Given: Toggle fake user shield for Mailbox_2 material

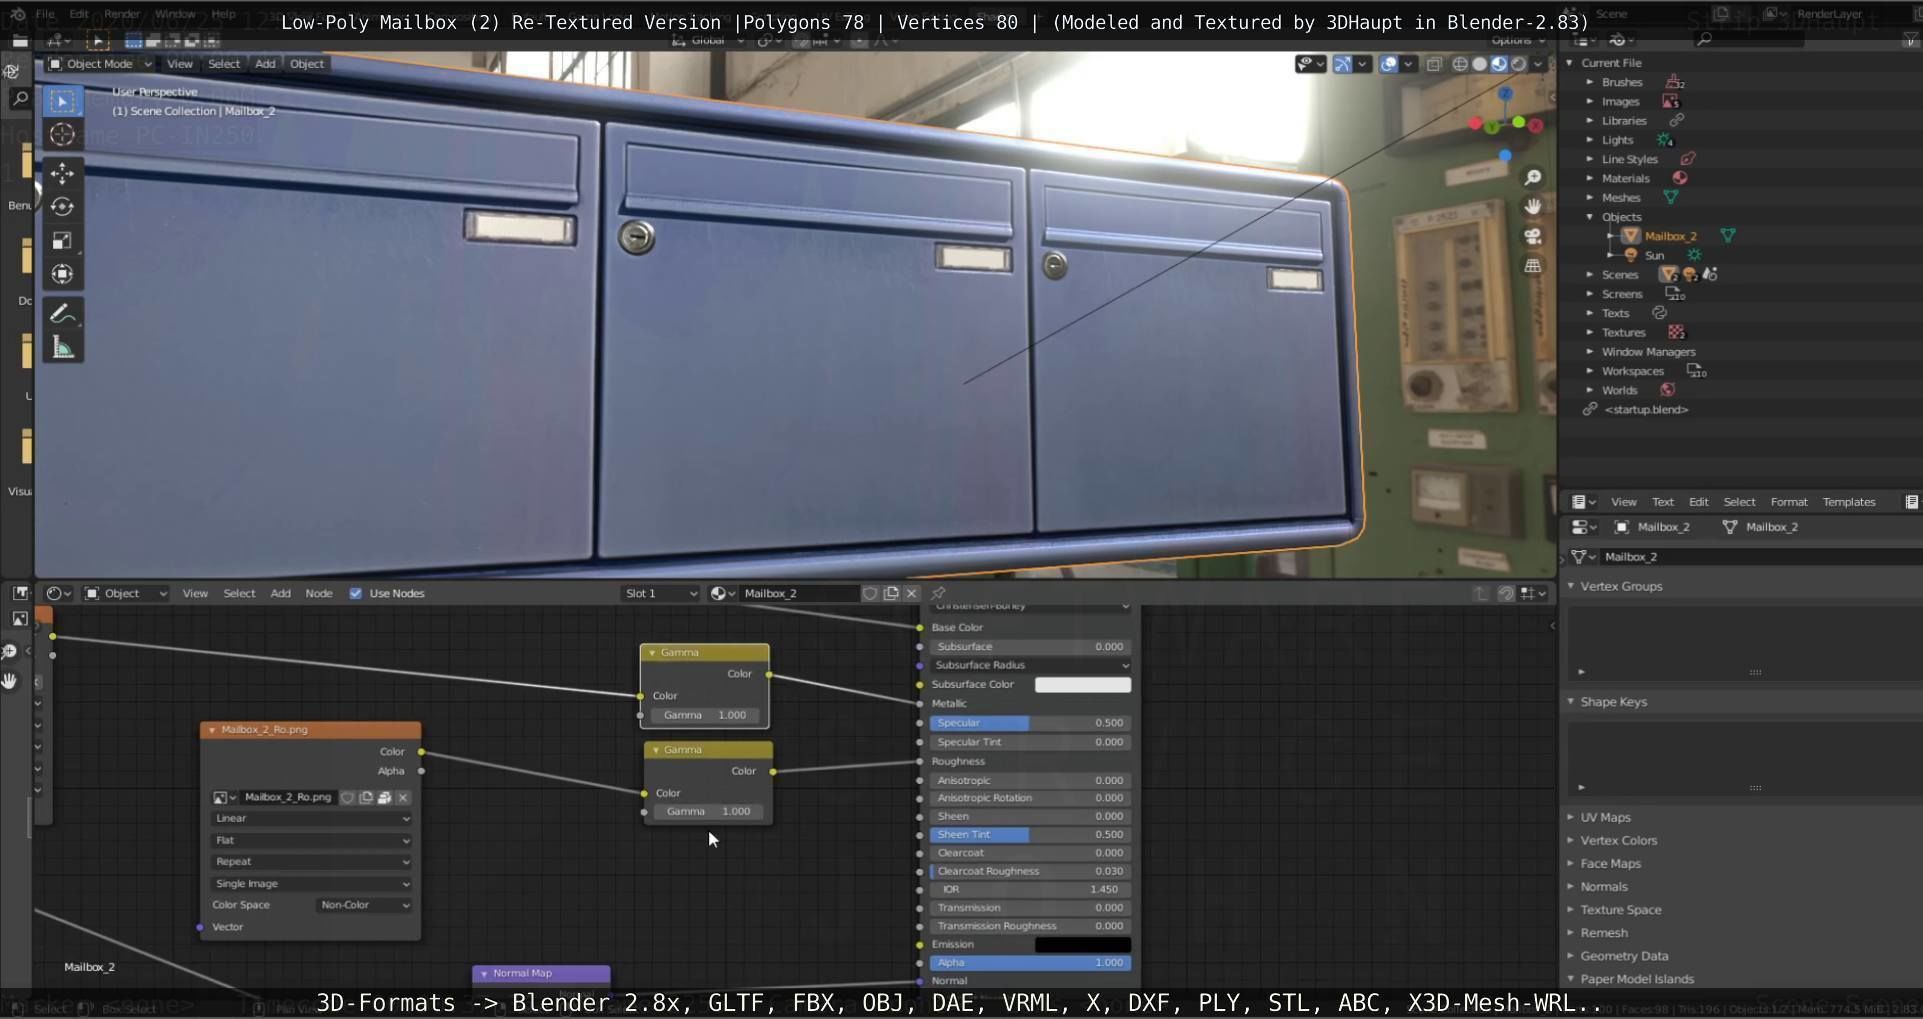Looking at the screenshot, I should [870, 593].
